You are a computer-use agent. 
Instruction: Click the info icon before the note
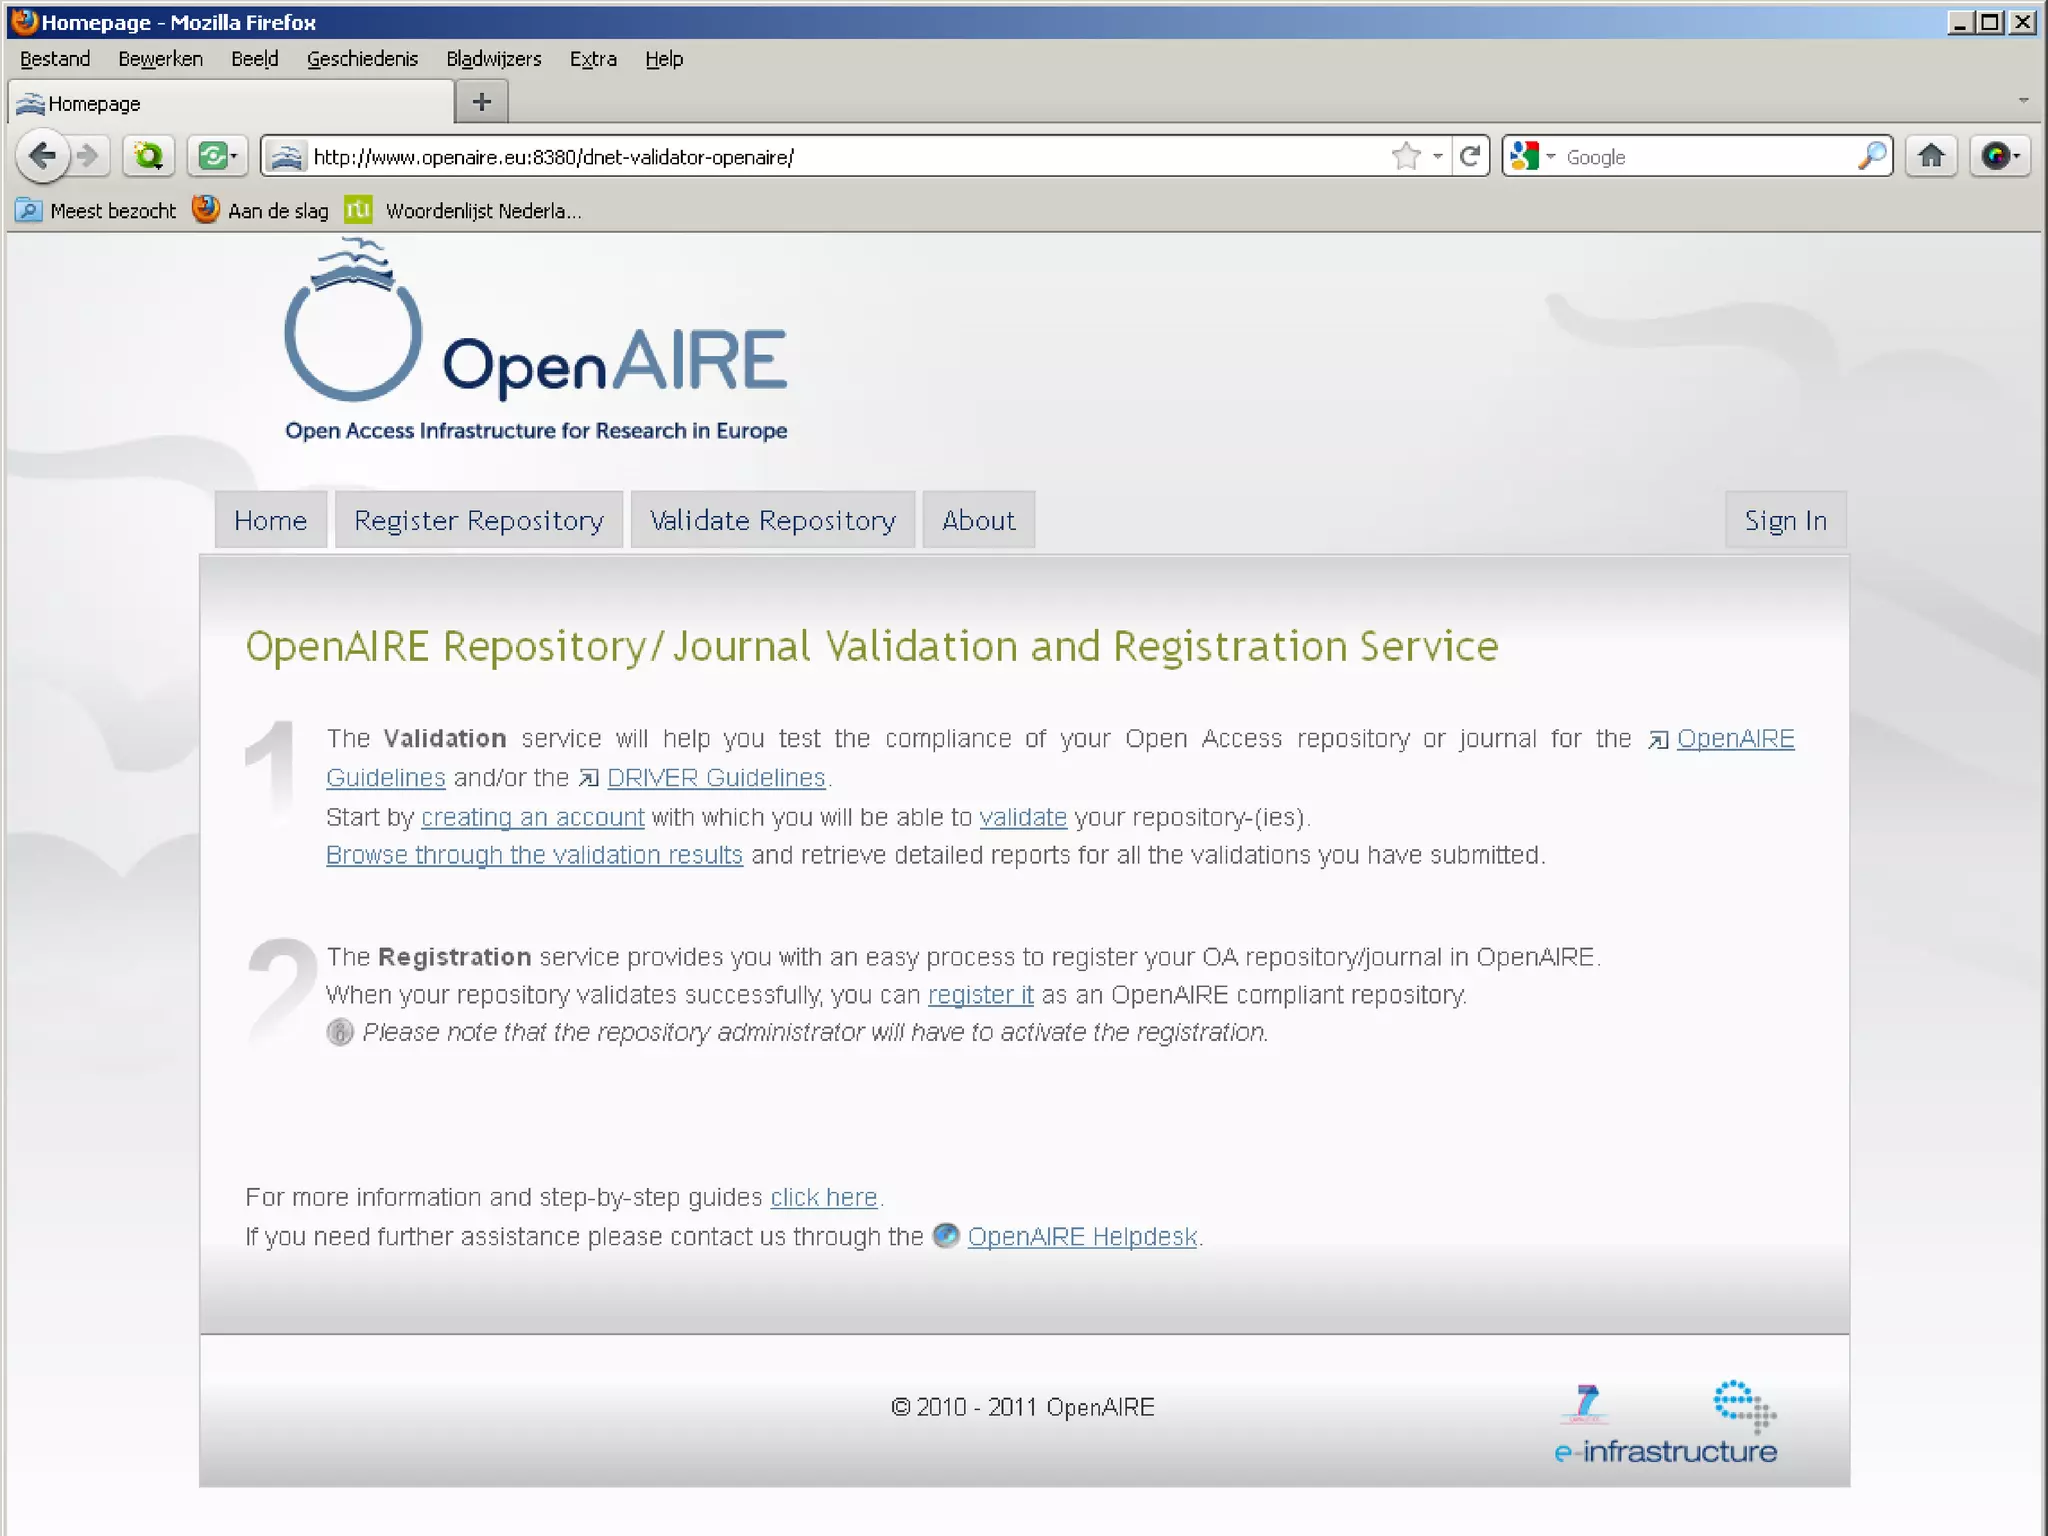[x=340, y=1032]
